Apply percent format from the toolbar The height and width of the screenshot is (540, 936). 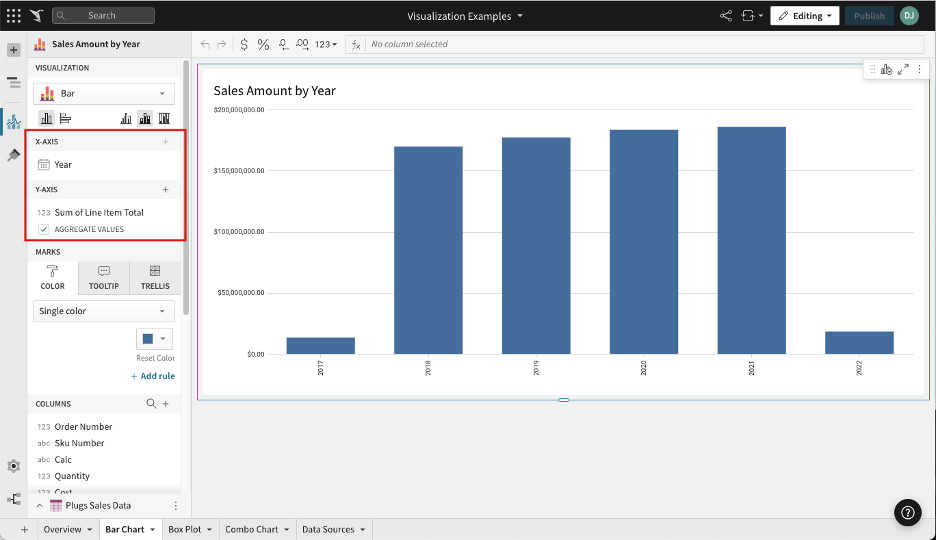click(263, 44)
